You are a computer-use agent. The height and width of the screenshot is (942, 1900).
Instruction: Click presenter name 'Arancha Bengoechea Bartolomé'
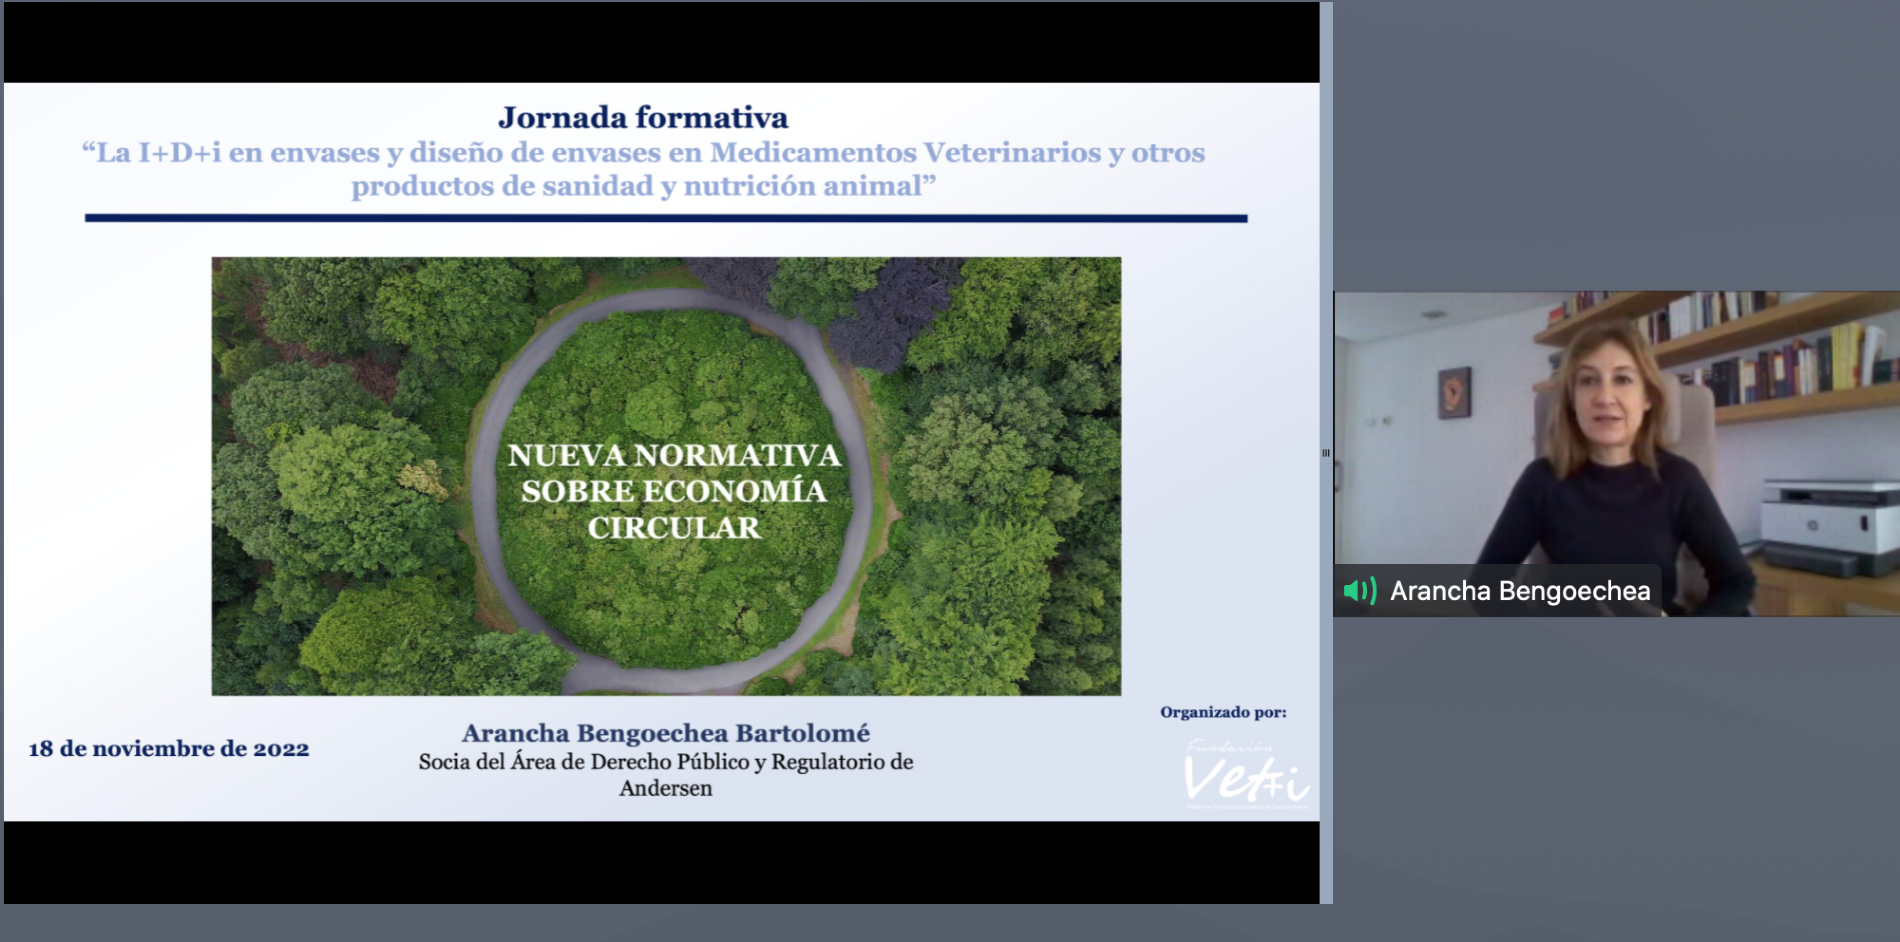click(665, 733)
